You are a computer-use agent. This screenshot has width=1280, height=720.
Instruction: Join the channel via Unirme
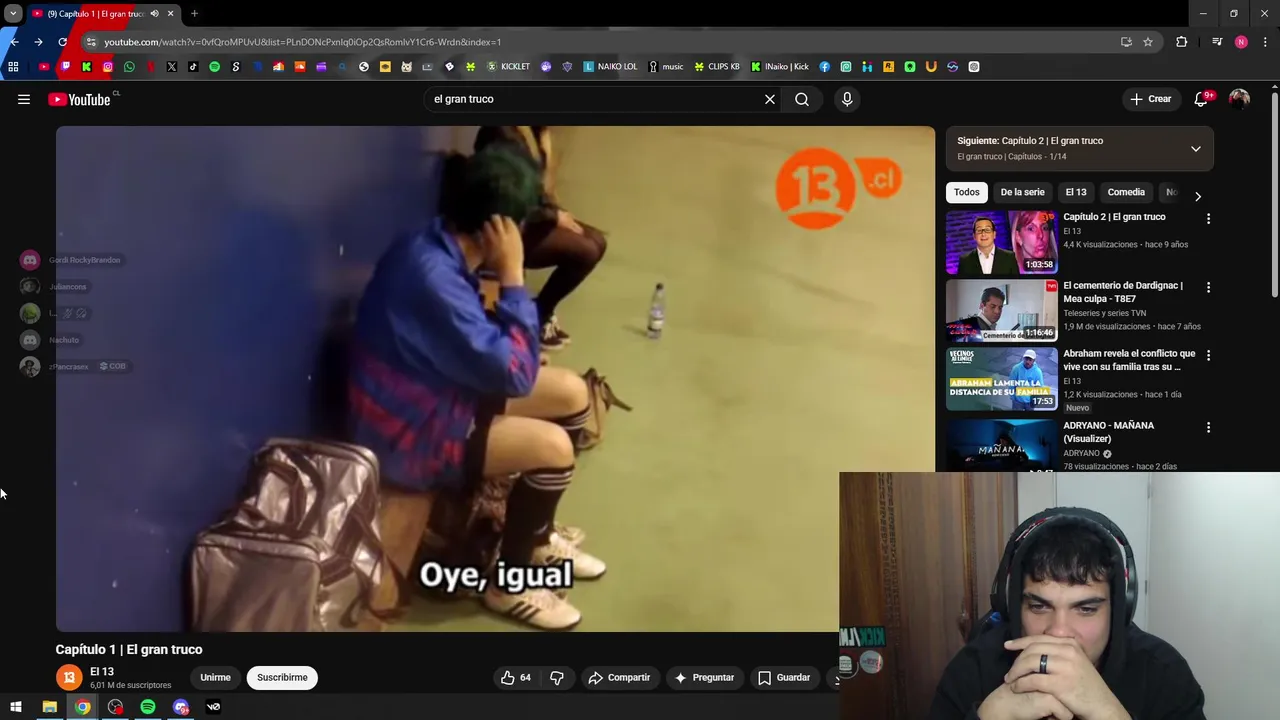click(215, 678)
